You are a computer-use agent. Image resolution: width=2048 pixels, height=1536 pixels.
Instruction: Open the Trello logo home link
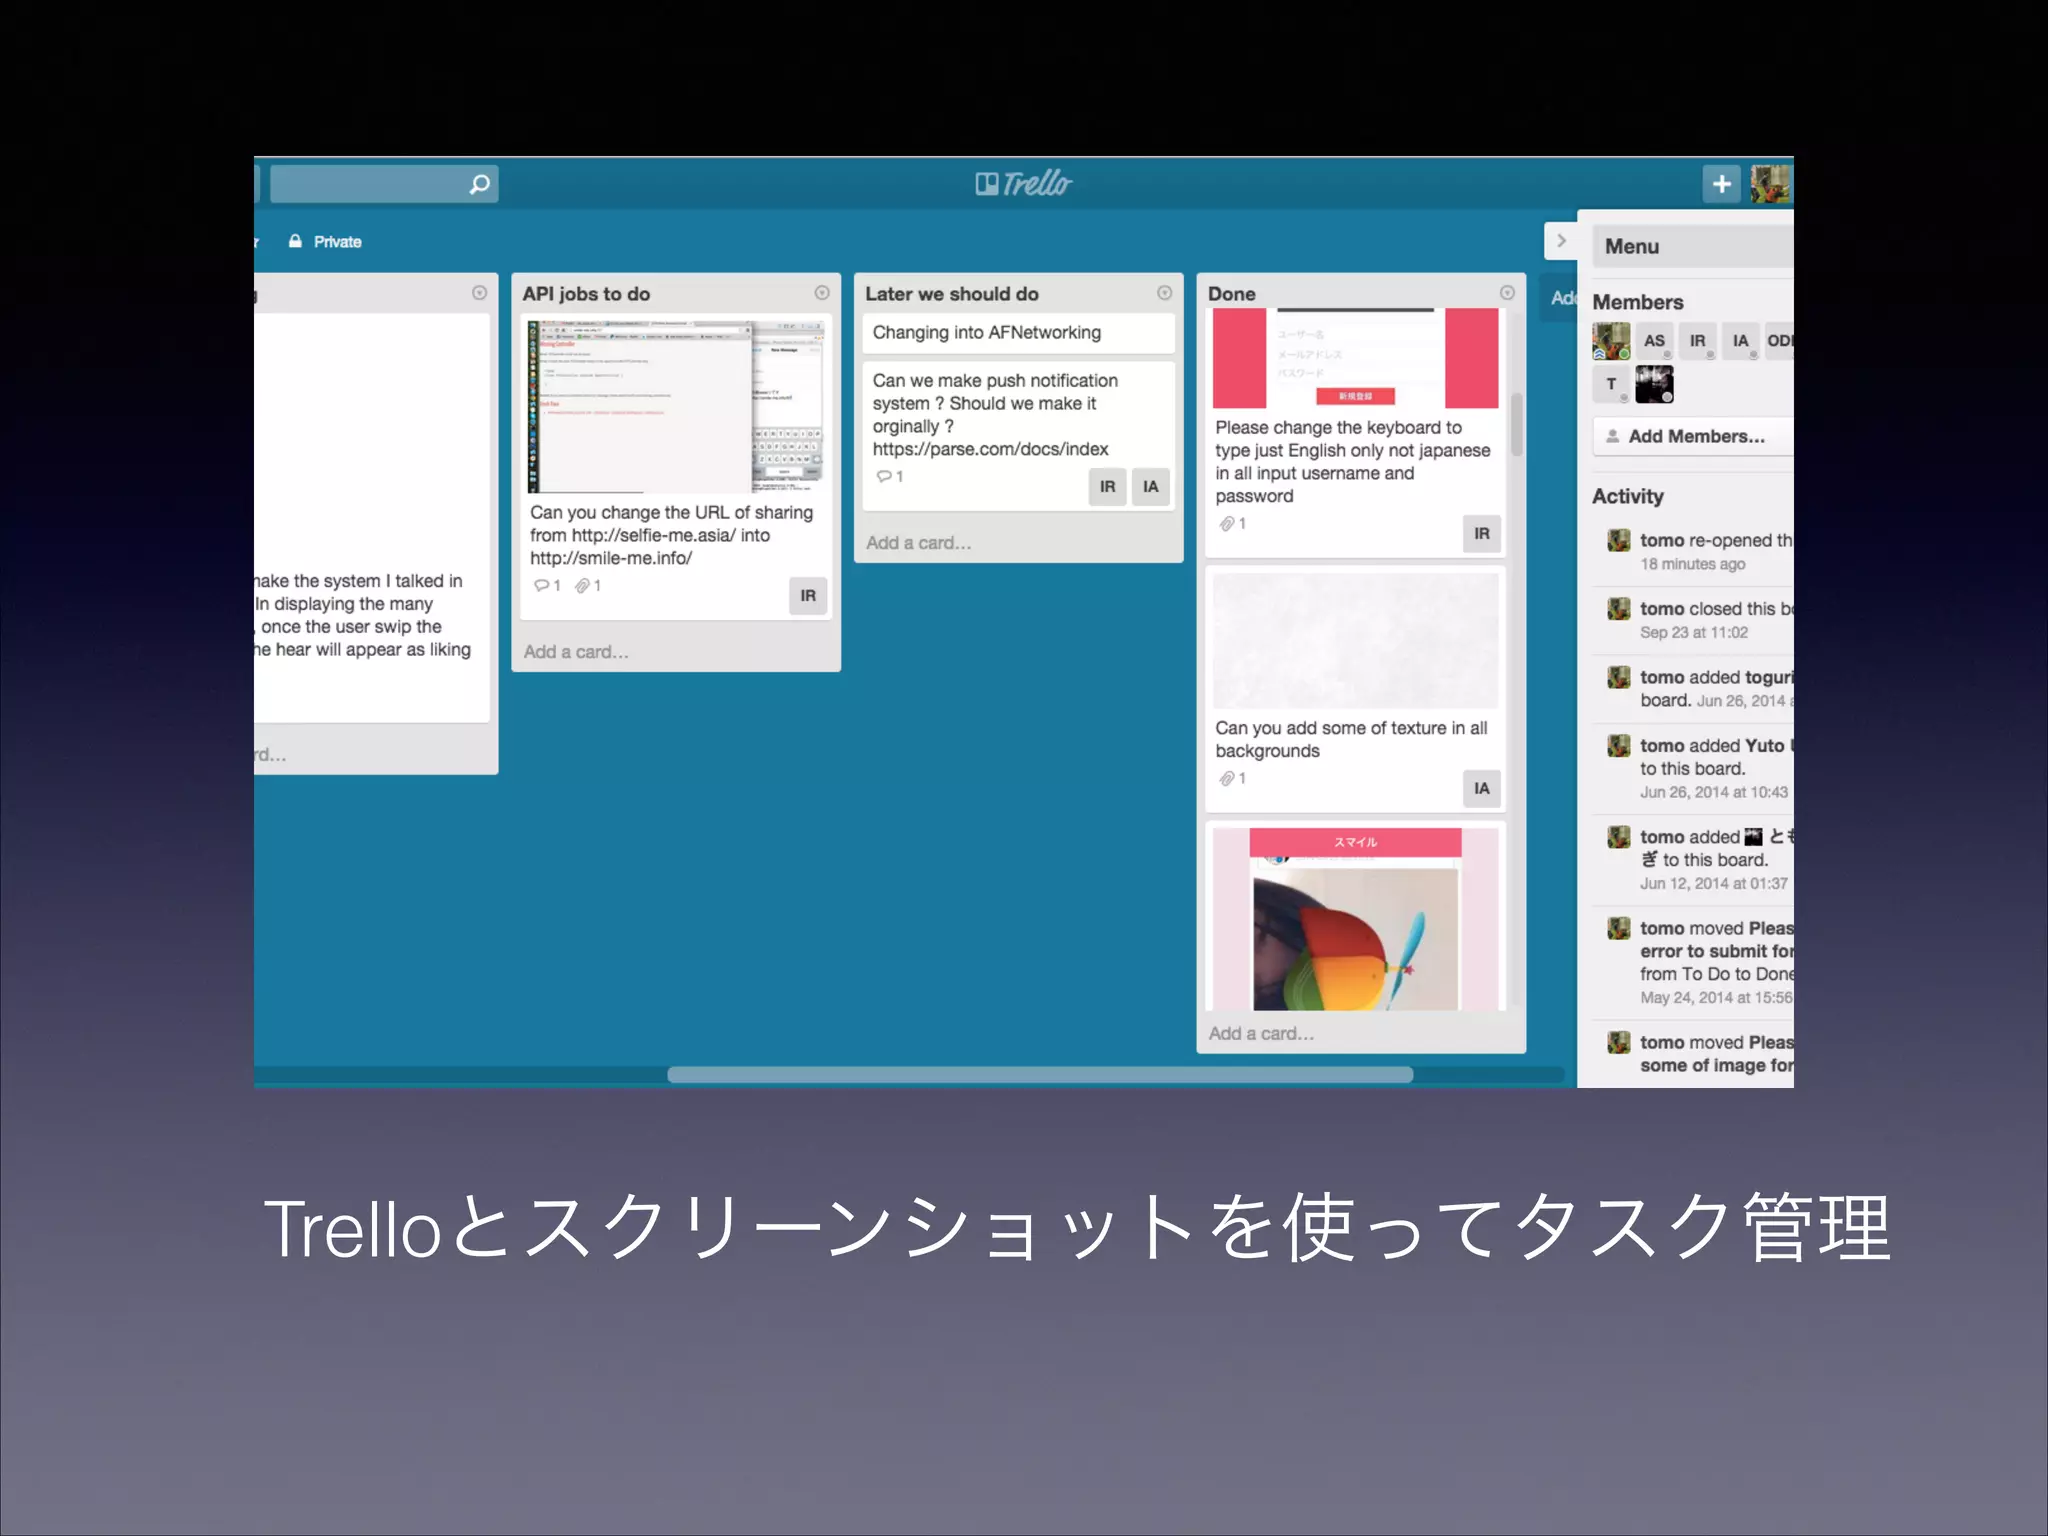[x=1023, y=183]
